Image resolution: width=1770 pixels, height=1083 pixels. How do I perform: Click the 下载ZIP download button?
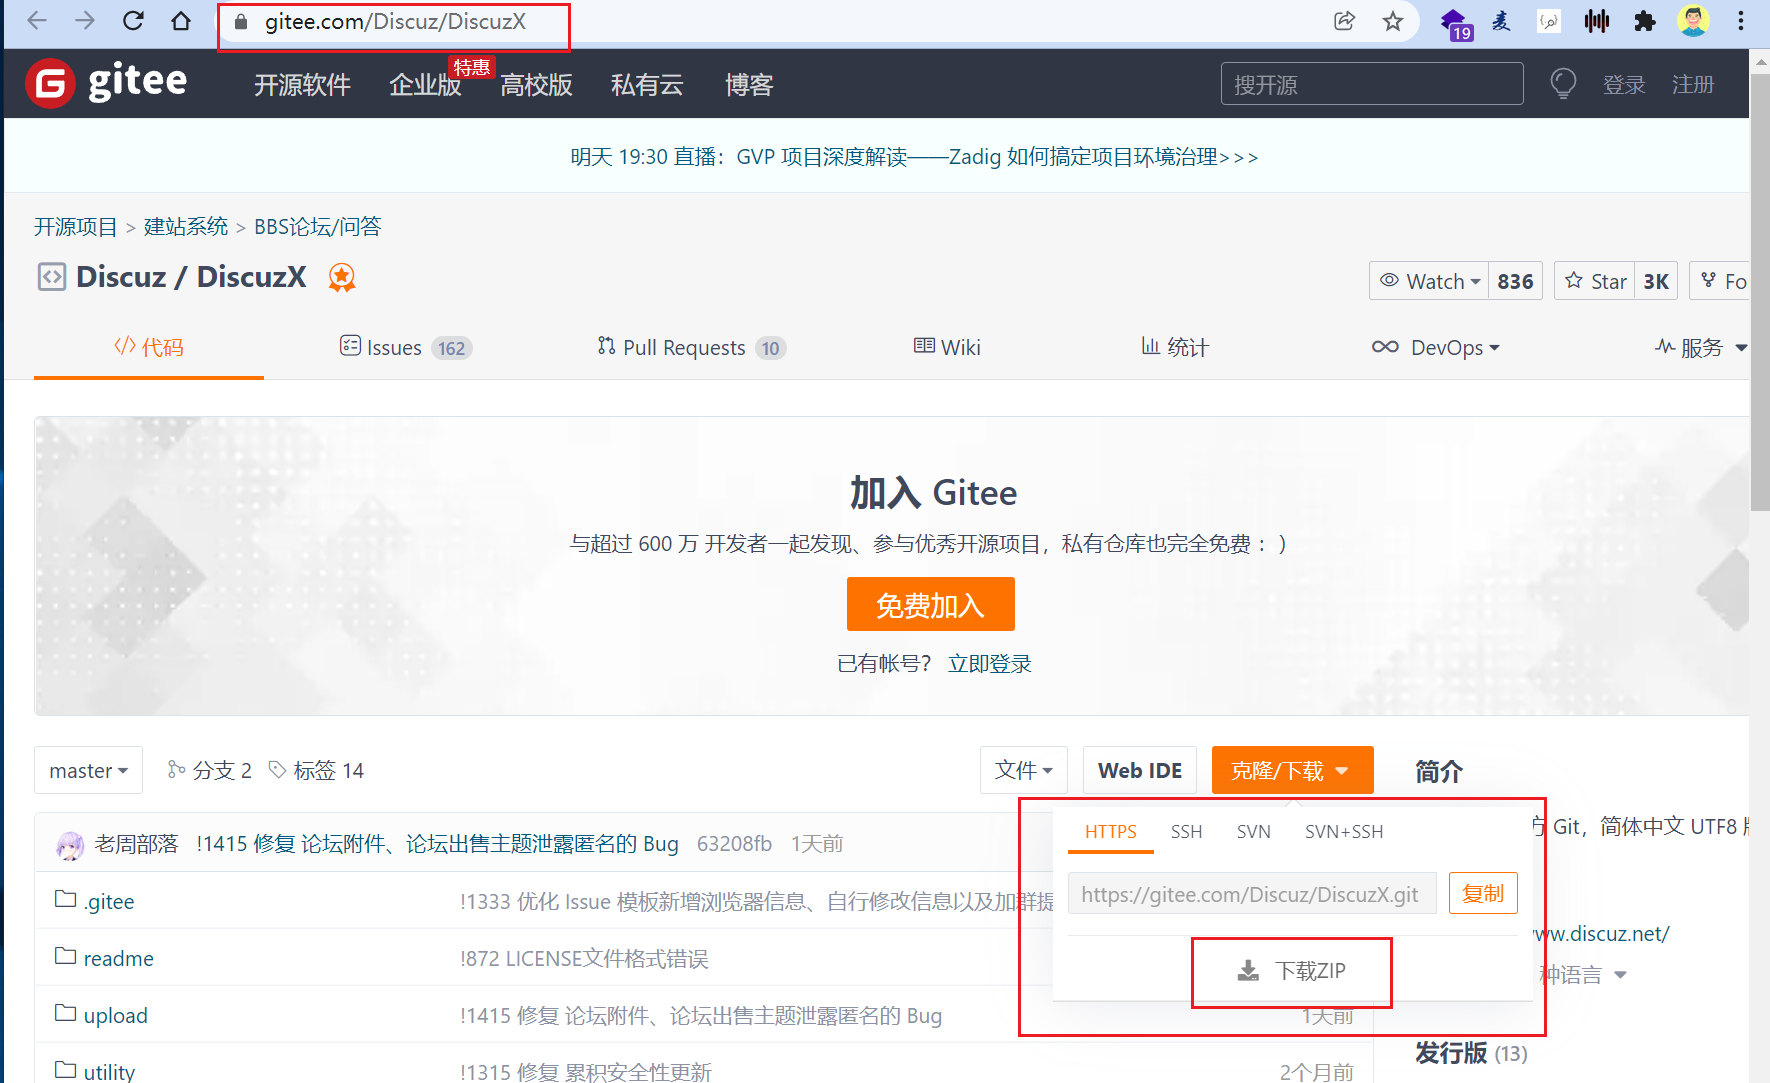(1292, 971)
